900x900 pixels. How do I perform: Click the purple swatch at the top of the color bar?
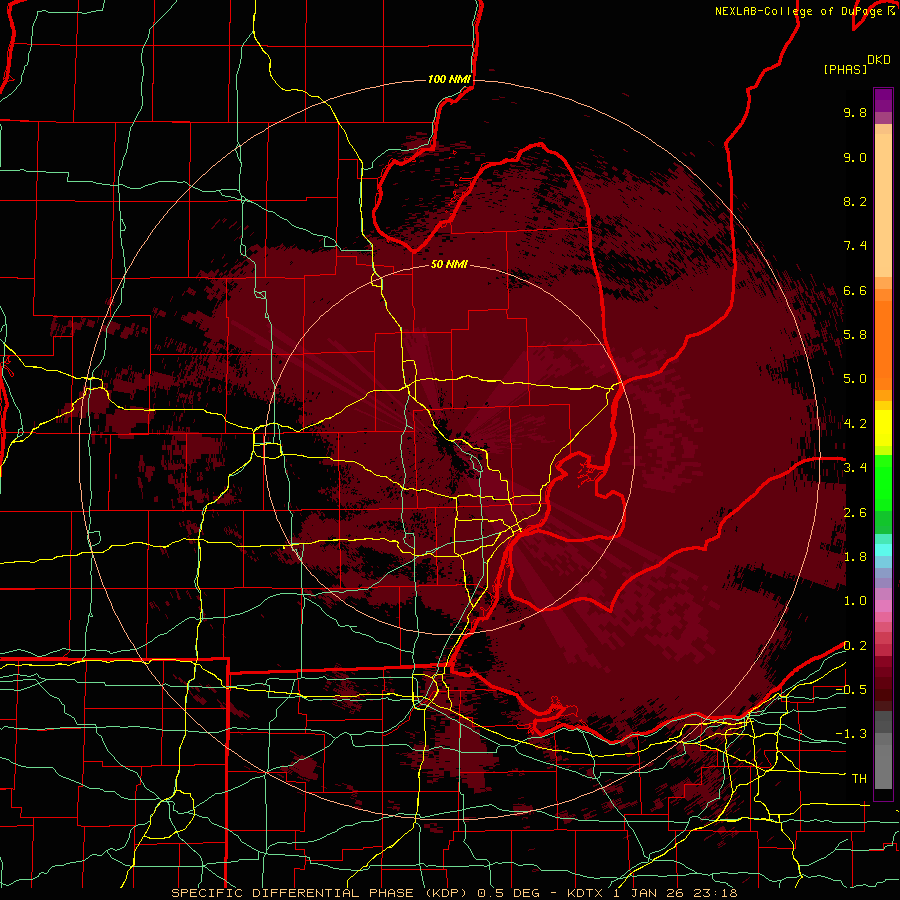tap(883, 100)
